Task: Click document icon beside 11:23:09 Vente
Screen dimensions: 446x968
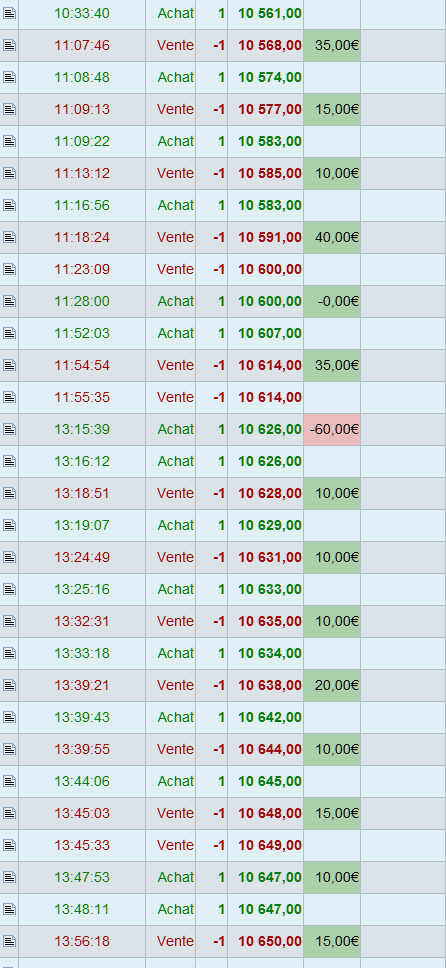Action: 9,269
